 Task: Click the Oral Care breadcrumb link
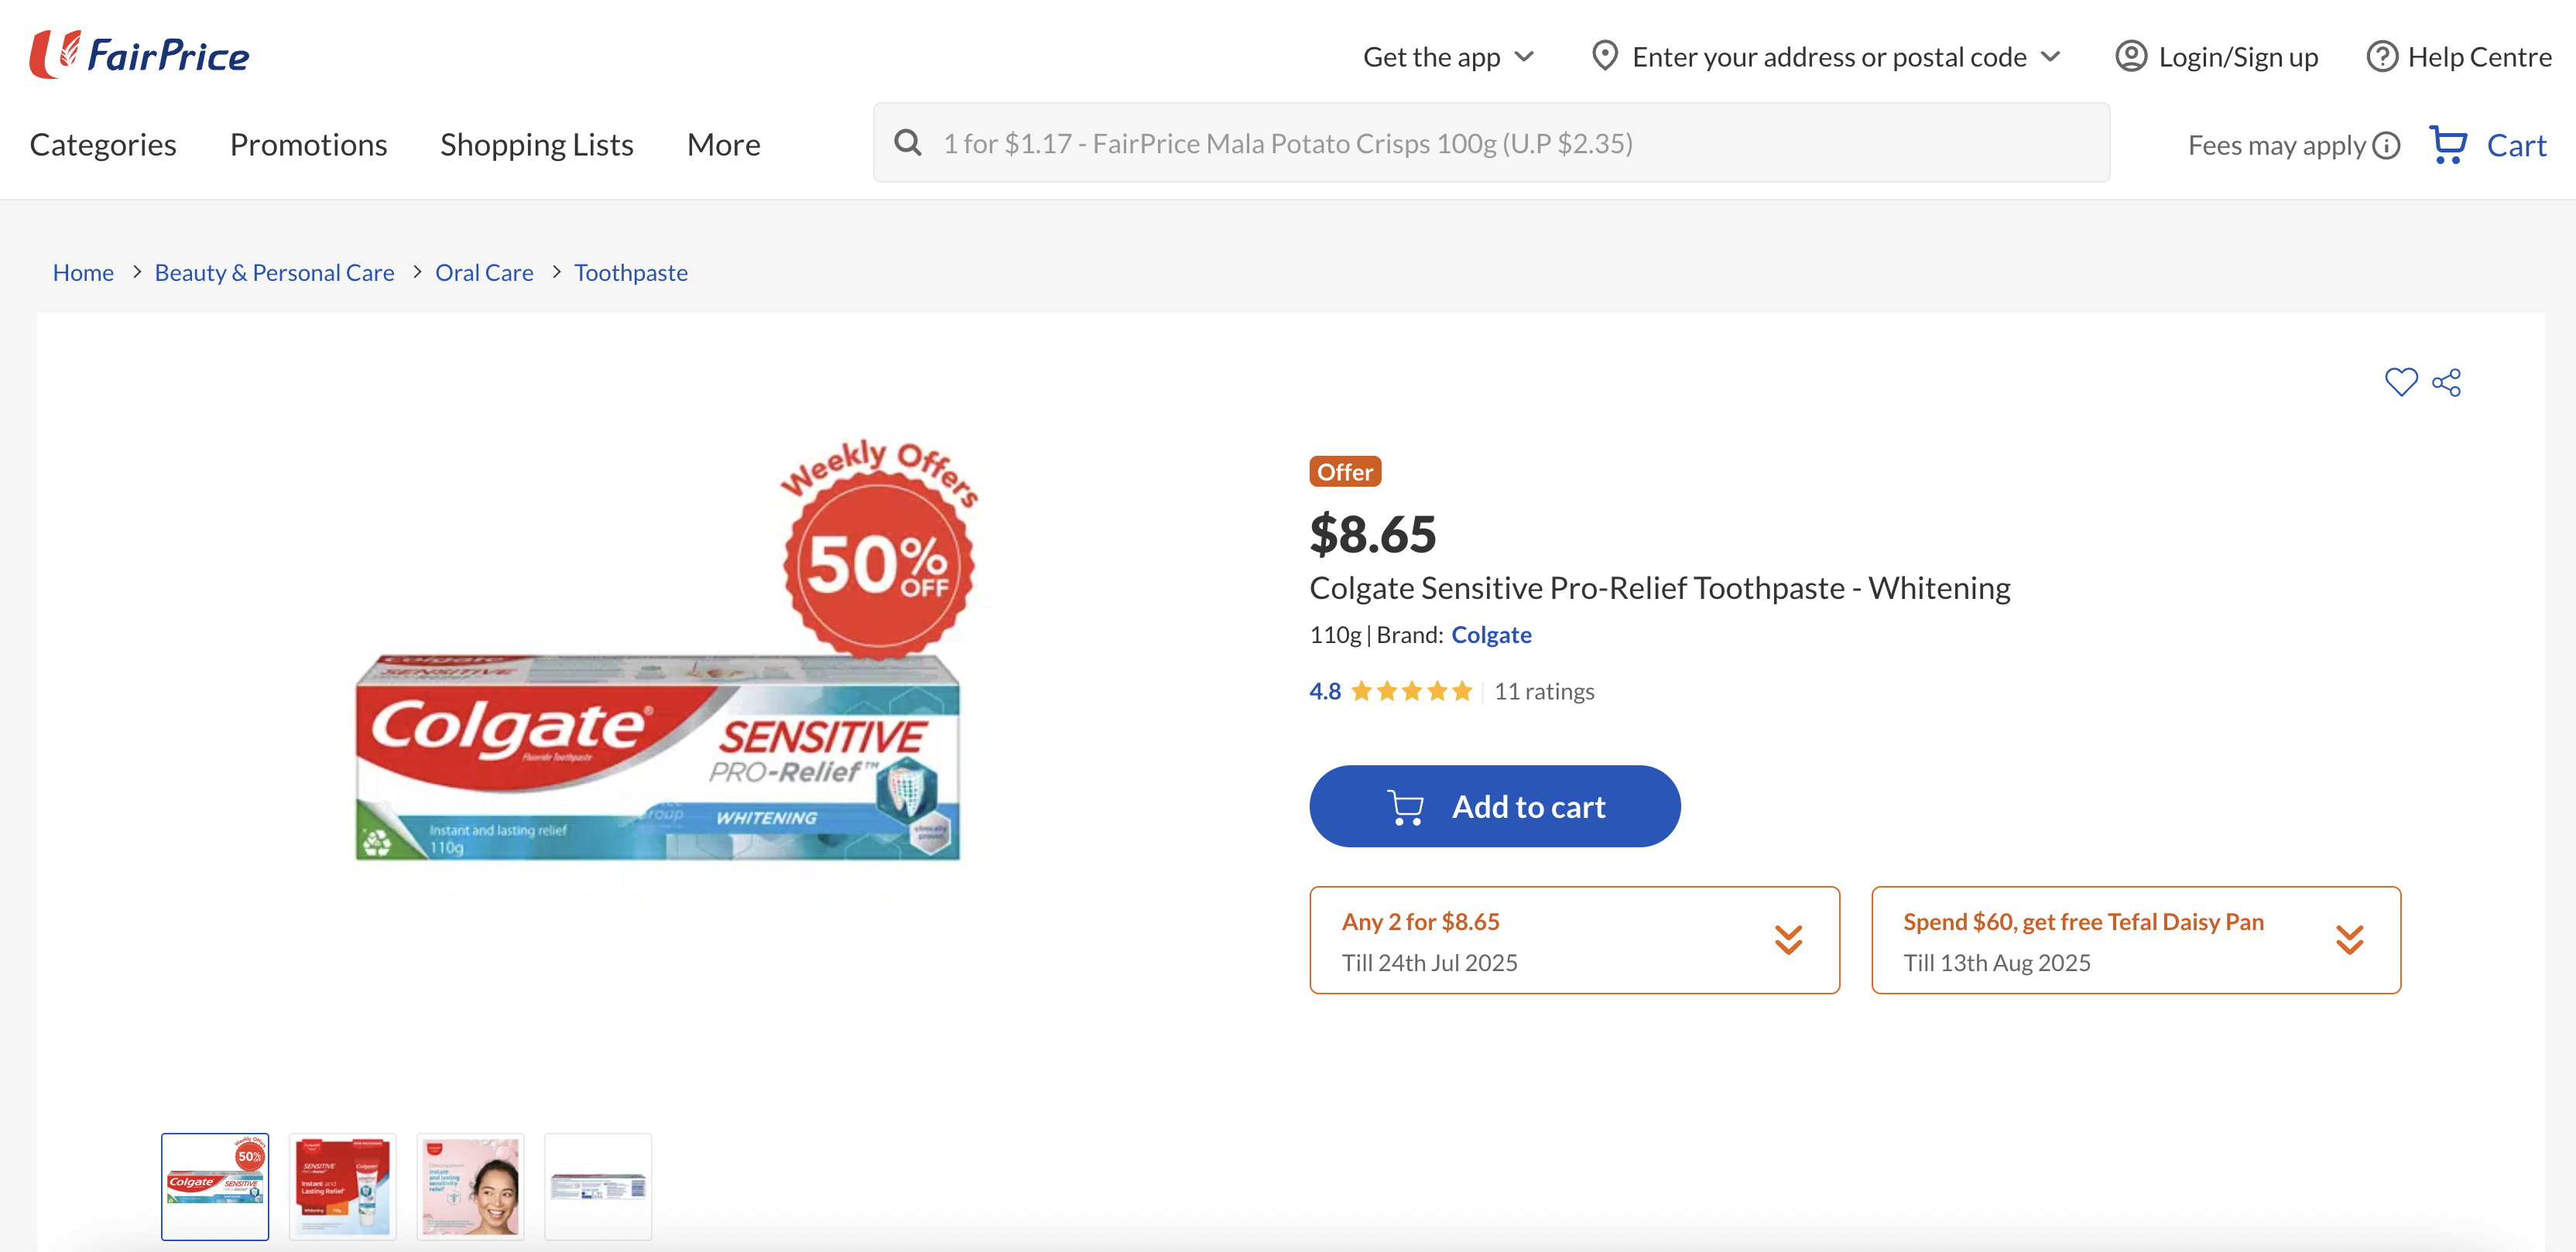tap(484, 273)
